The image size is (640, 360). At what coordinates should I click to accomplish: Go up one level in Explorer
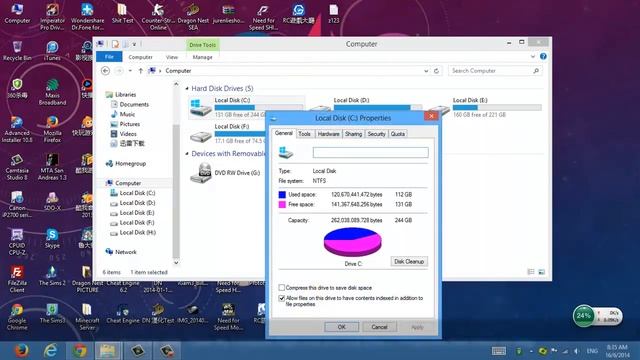tap(140, 71)
